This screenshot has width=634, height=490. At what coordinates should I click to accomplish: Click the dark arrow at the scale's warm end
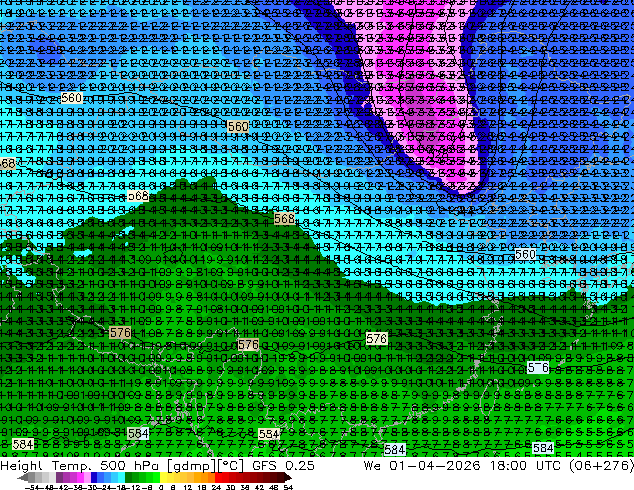coord(288,477)
